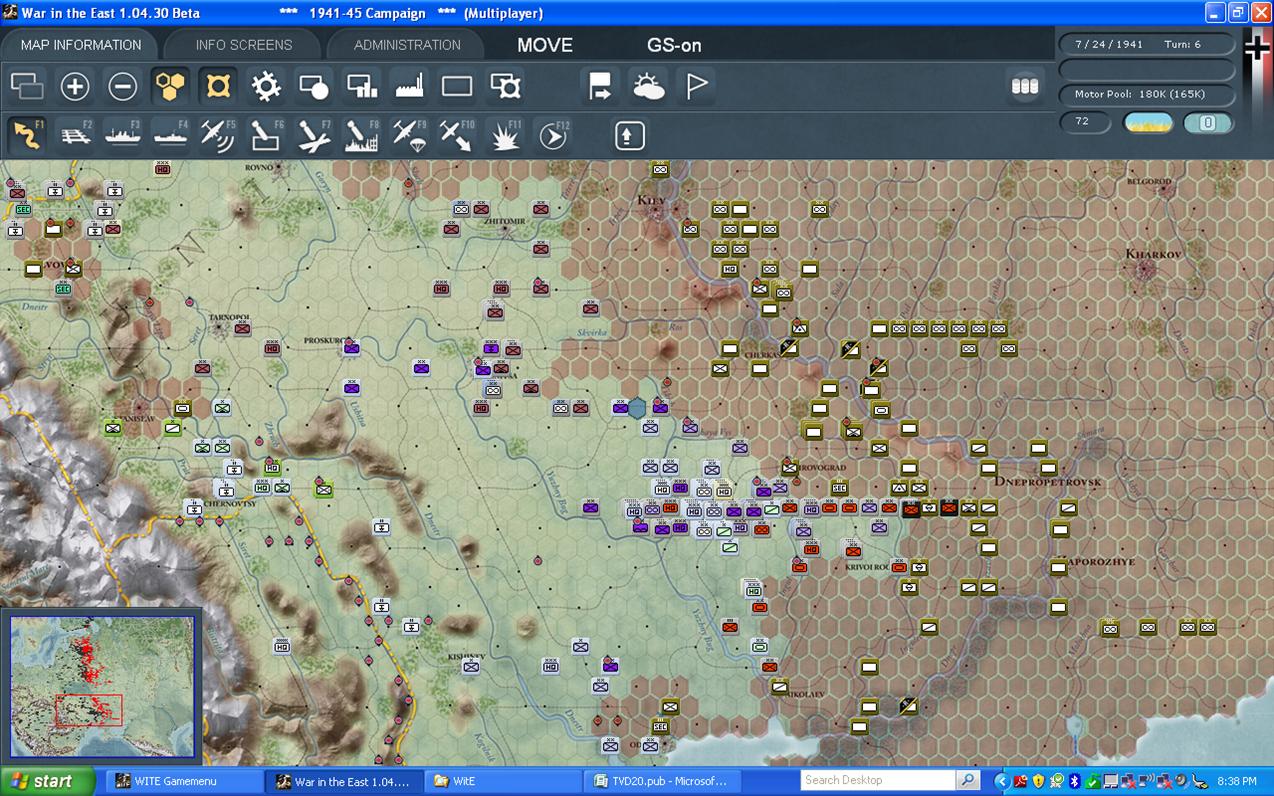Screen dimensions: 1274x796
Task: Click the factory icon in toolbar
Action: click(410, 87)
